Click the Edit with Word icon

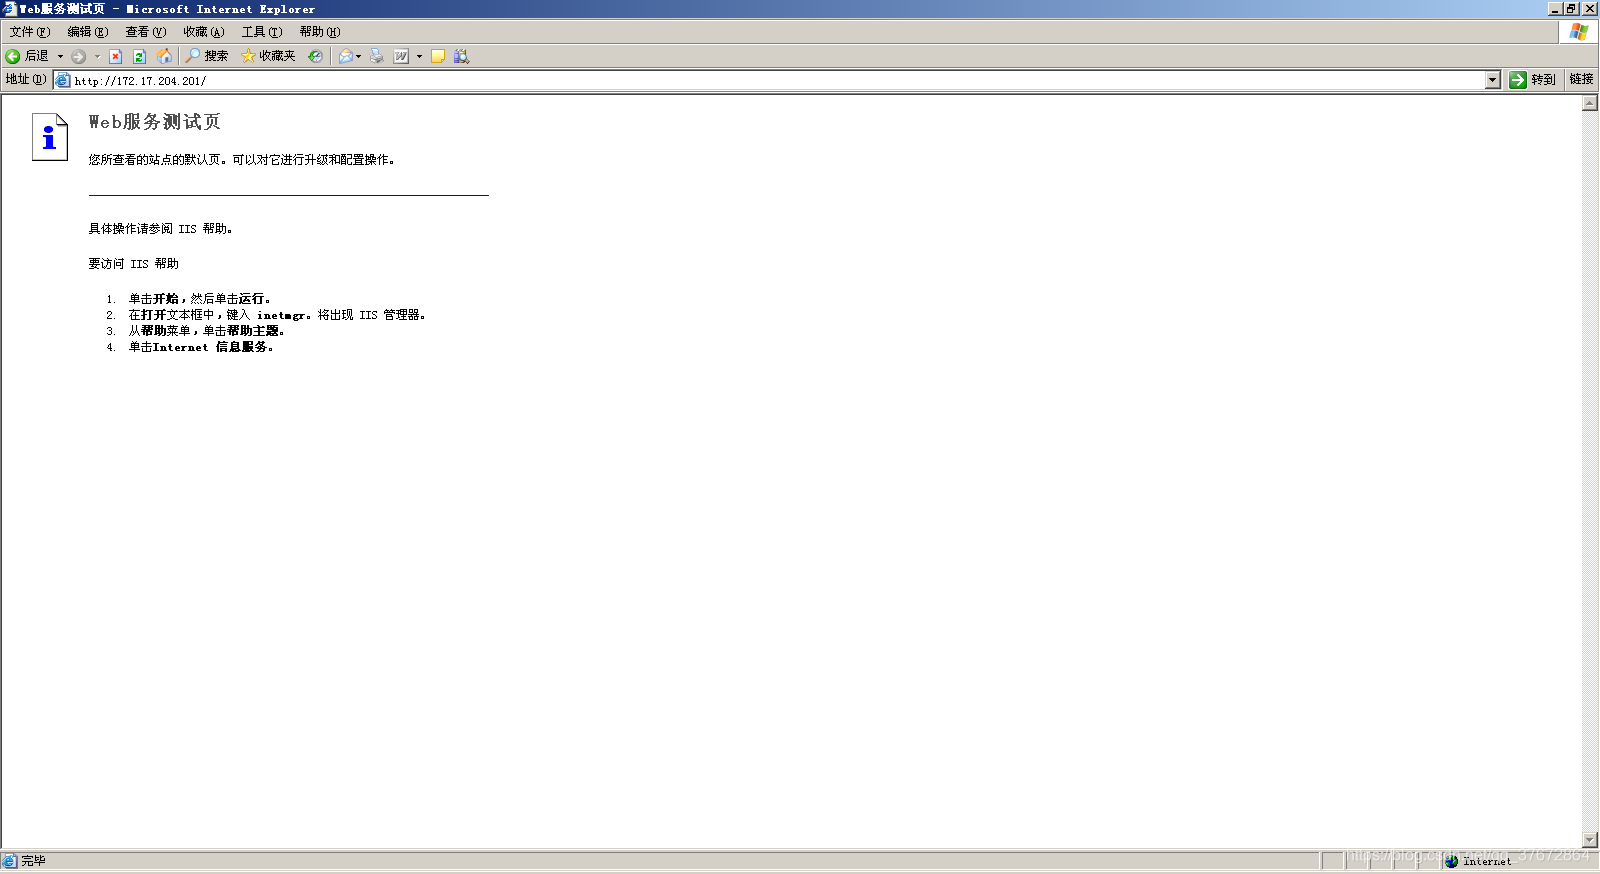(401, 56)
